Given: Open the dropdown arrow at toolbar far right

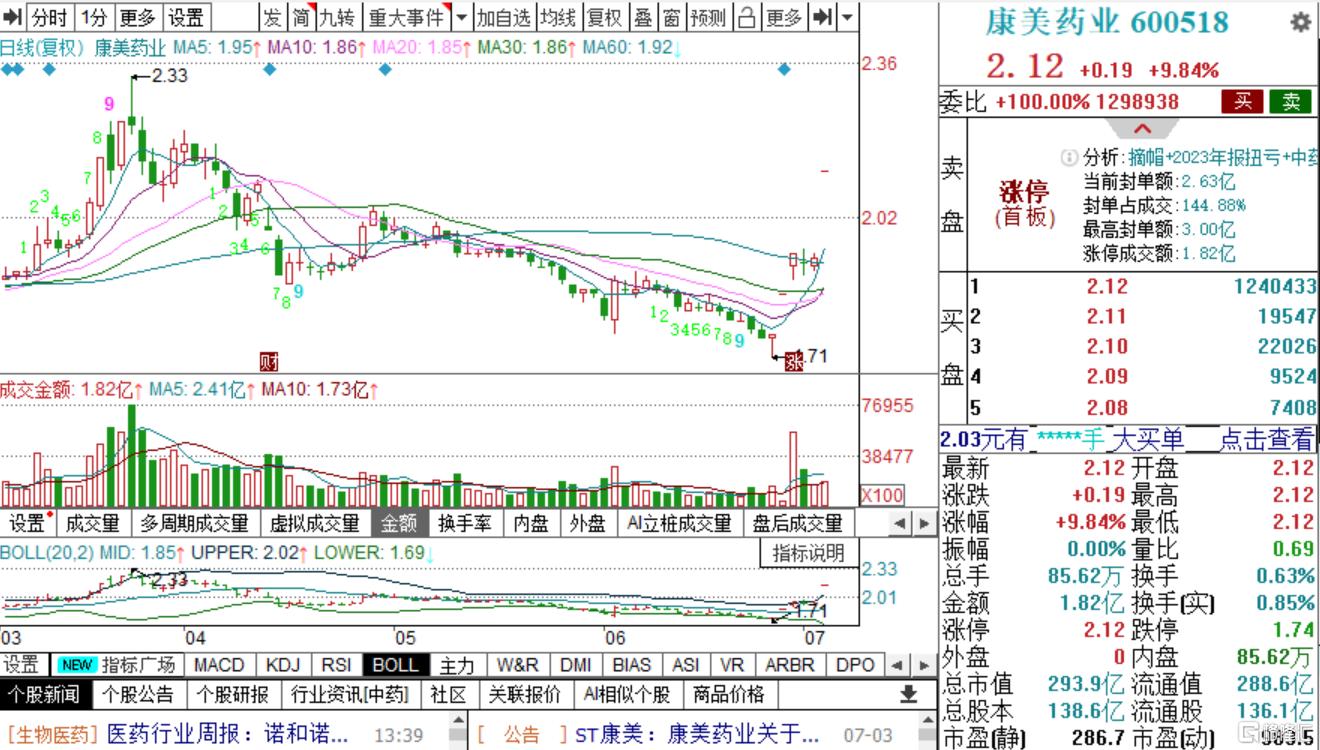Looking at the screenshot, I should (848, 16).
